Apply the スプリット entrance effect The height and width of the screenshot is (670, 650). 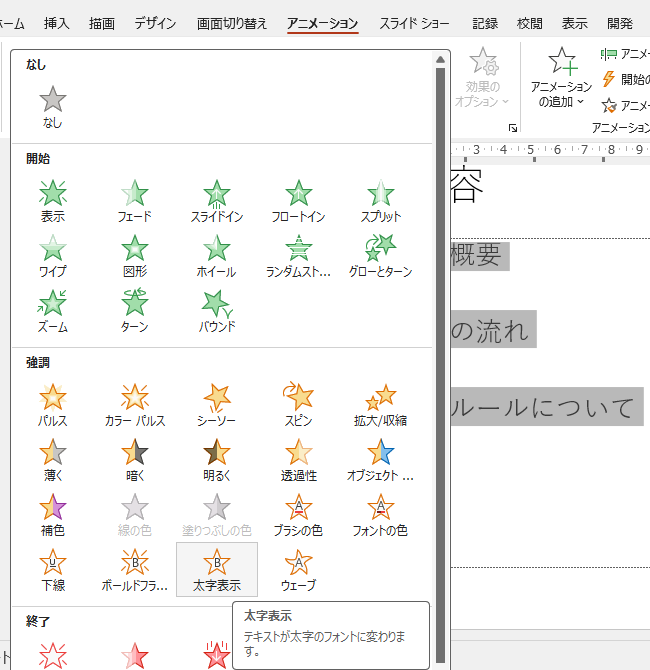point(380,201)
